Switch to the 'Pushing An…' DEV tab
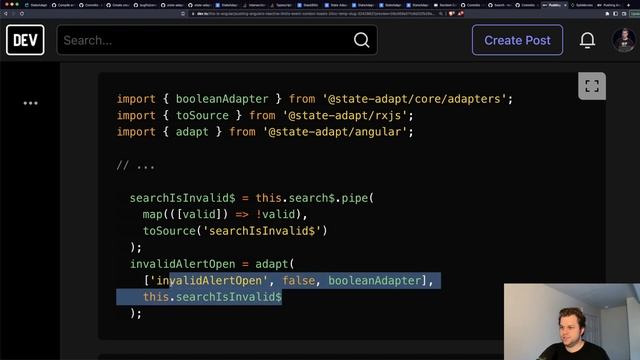This screenshot has width=640, height=360. click(609, 5)
